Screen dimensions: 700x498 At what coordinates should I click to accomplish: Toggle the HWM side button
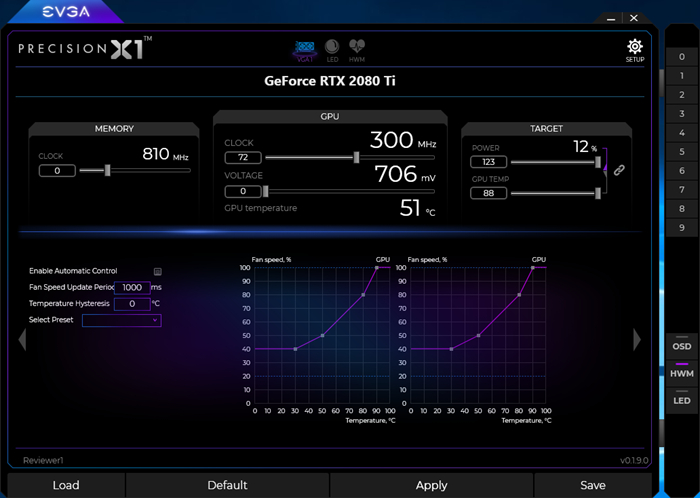coord(682,372)
